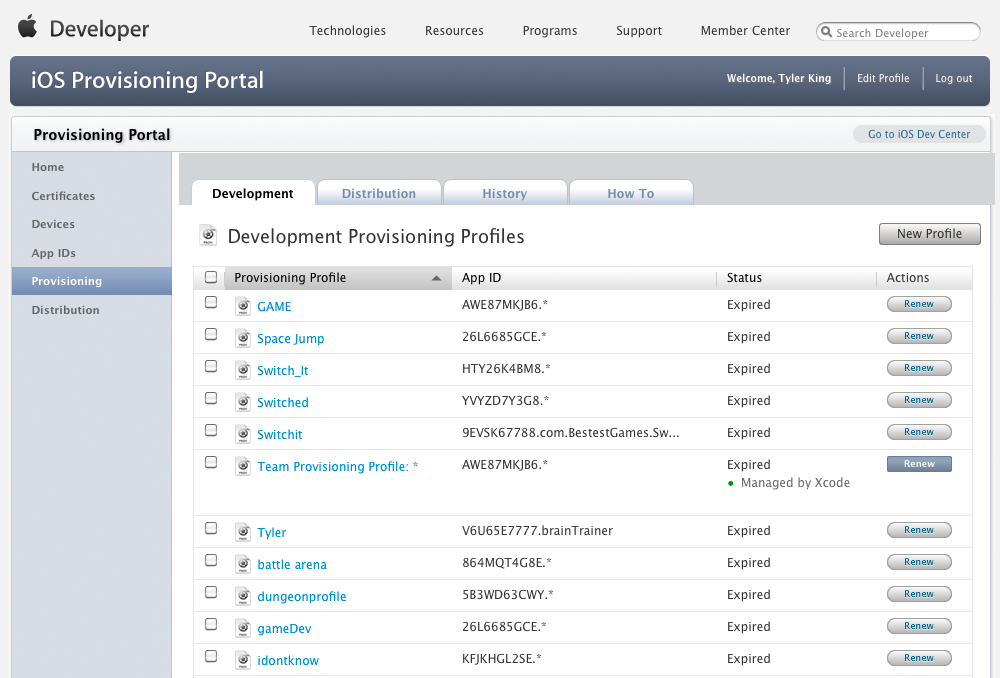Switch to the Distribution tab
1000x678 pixels.
coord(379,193)
